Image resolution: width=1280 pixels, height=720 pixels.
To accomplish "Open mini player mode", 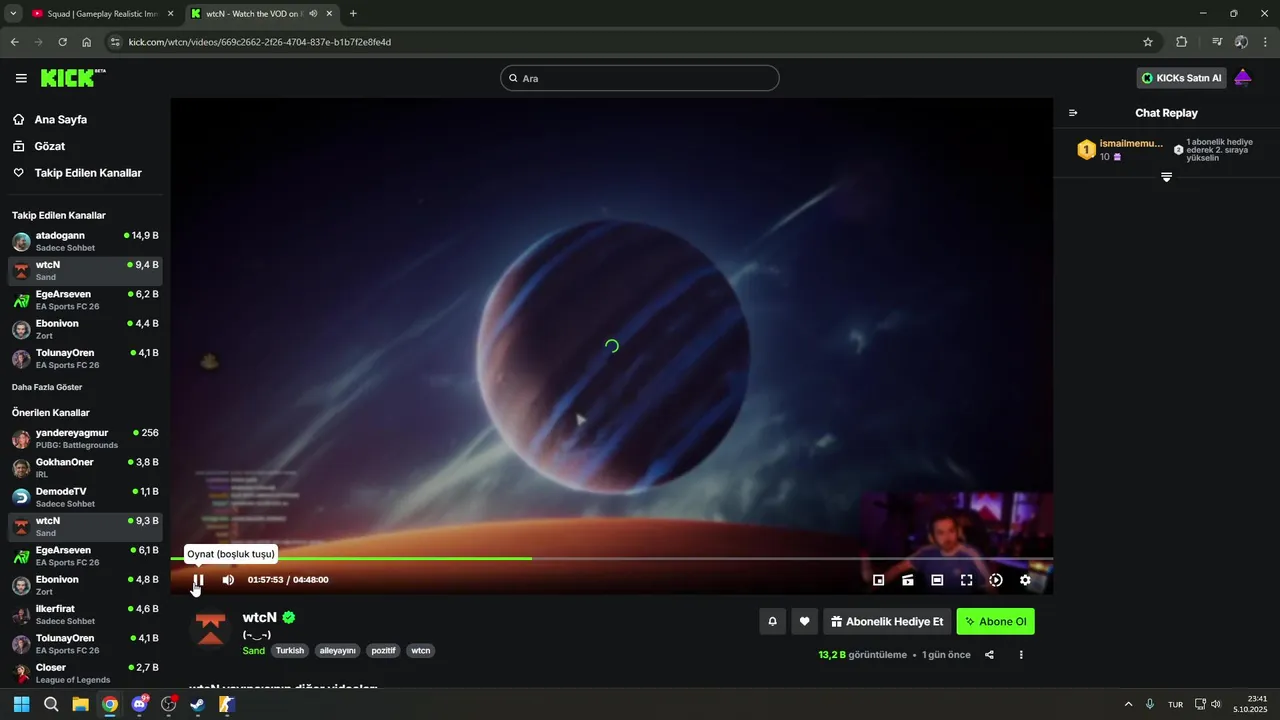I will tap(879, 580).
